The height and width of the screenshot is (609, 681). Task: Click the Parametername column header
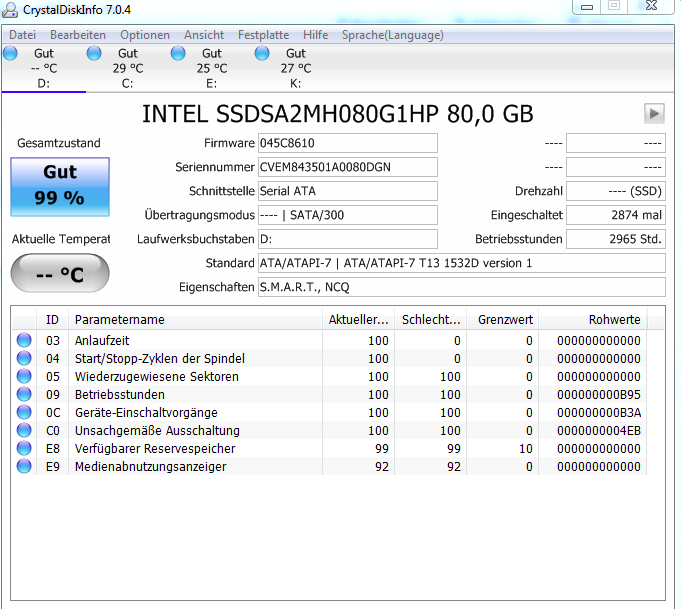point(195,320)
